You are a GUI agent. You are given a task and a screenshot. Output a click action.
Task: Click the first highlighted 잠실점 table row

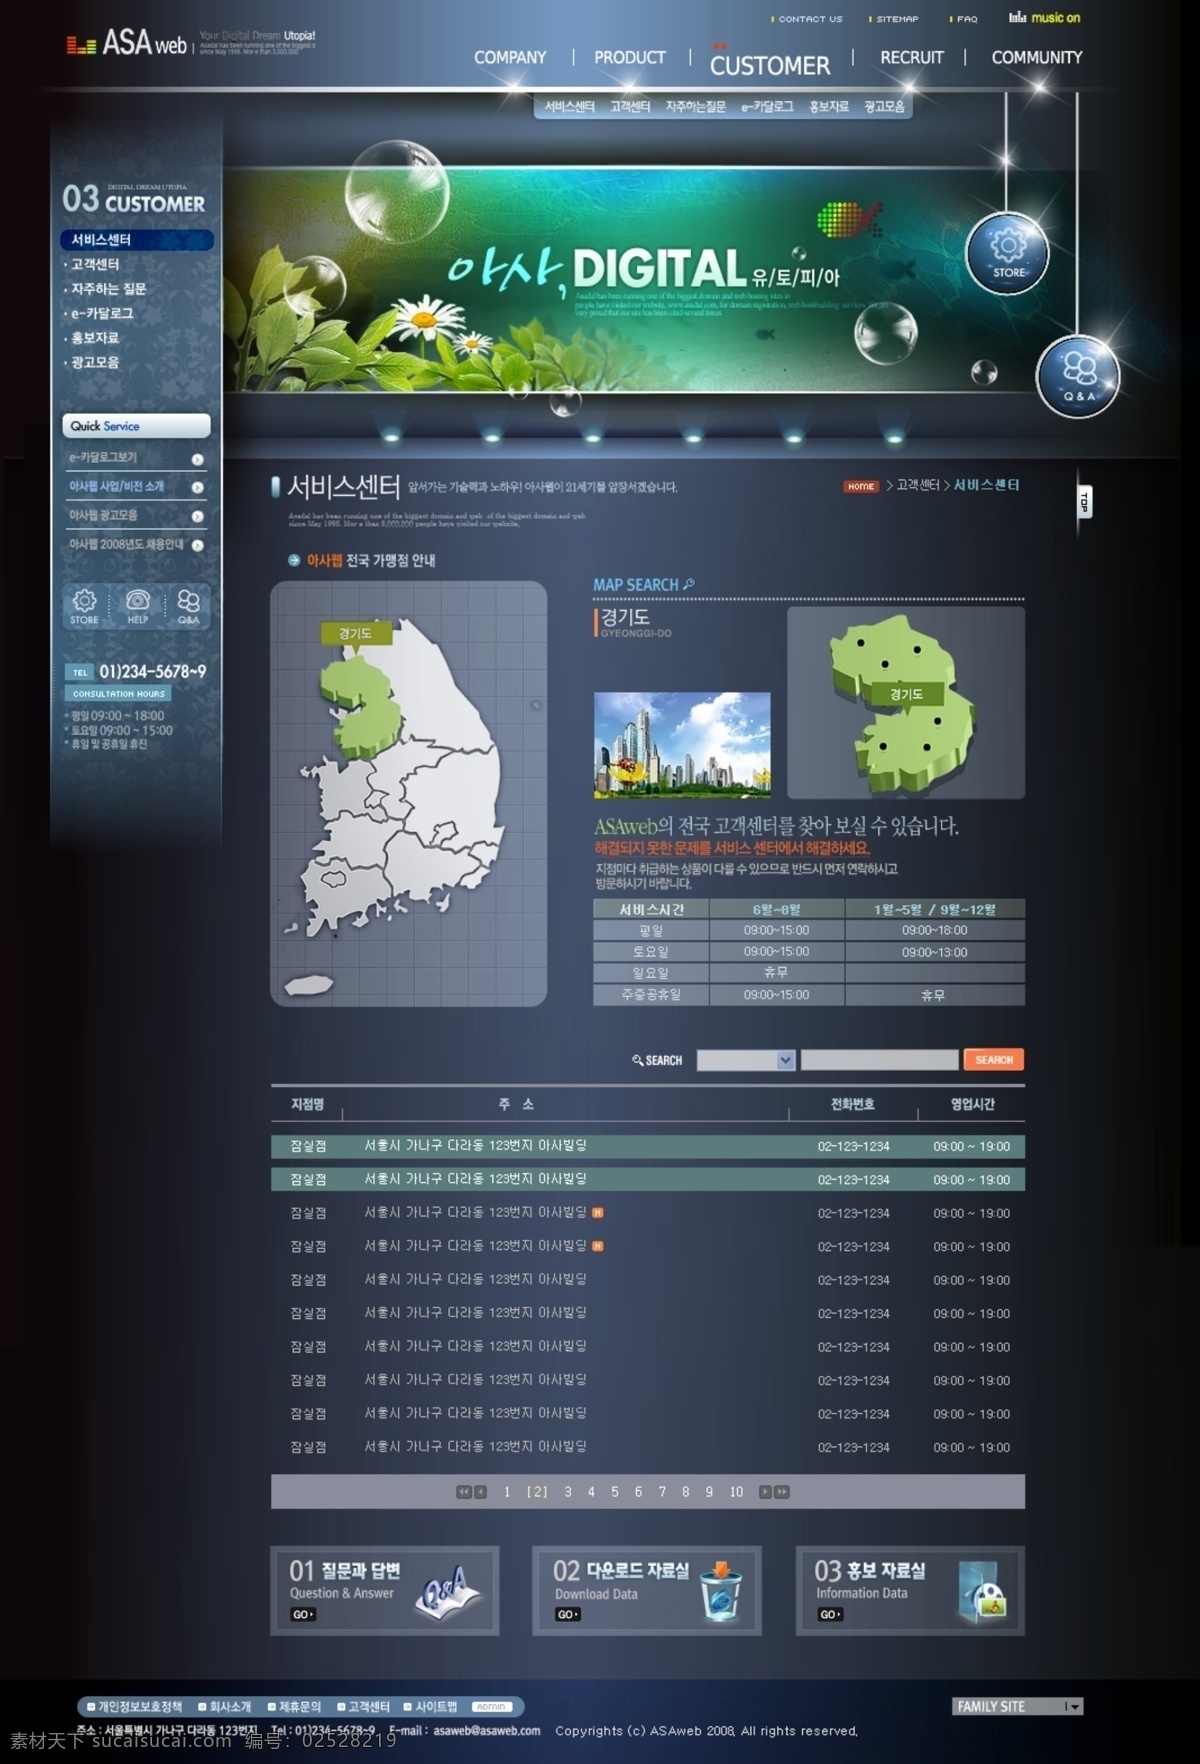(648, 1146)
